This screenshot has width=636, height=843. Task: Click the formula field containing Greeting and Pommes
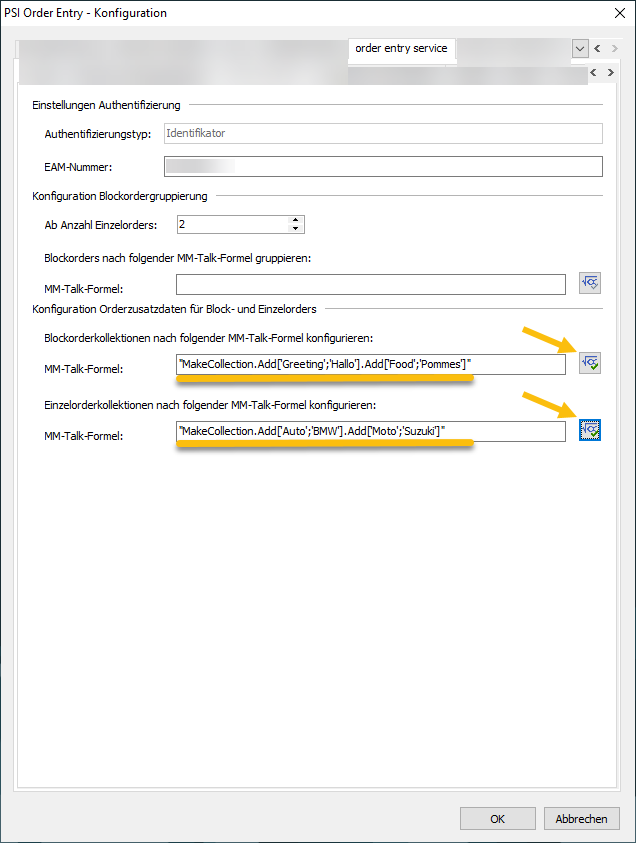[x=370, y=364]
